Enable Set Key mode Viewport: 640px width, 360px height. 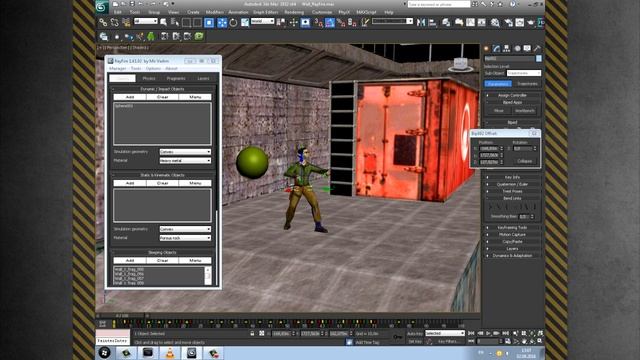tap(415, 341)
